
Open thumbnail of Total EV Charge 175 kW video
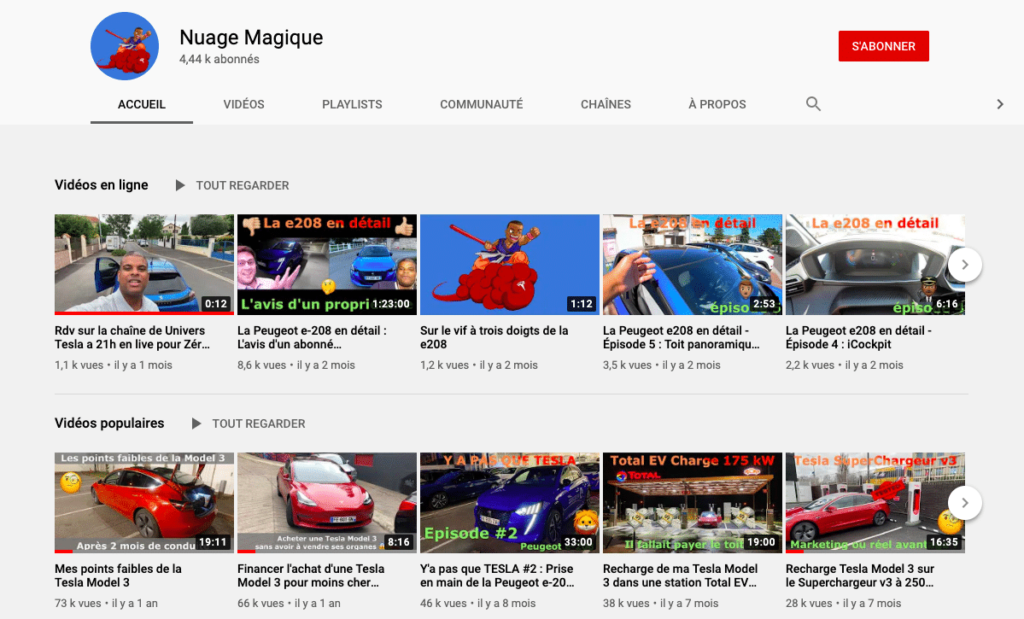692,503
